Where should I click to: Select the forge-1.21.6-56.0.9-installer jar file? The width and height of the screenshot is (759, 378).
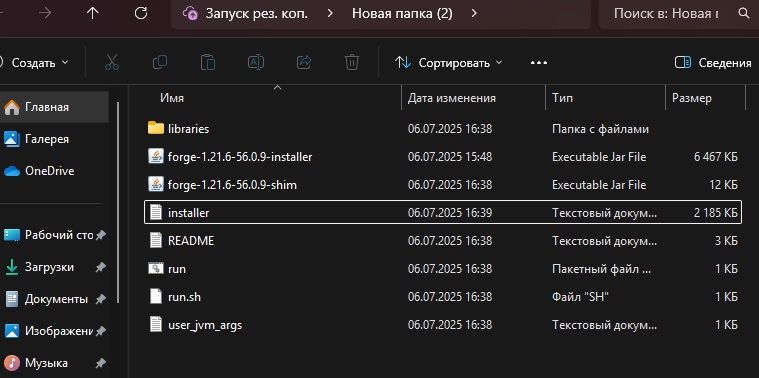(x=442, y=157)
